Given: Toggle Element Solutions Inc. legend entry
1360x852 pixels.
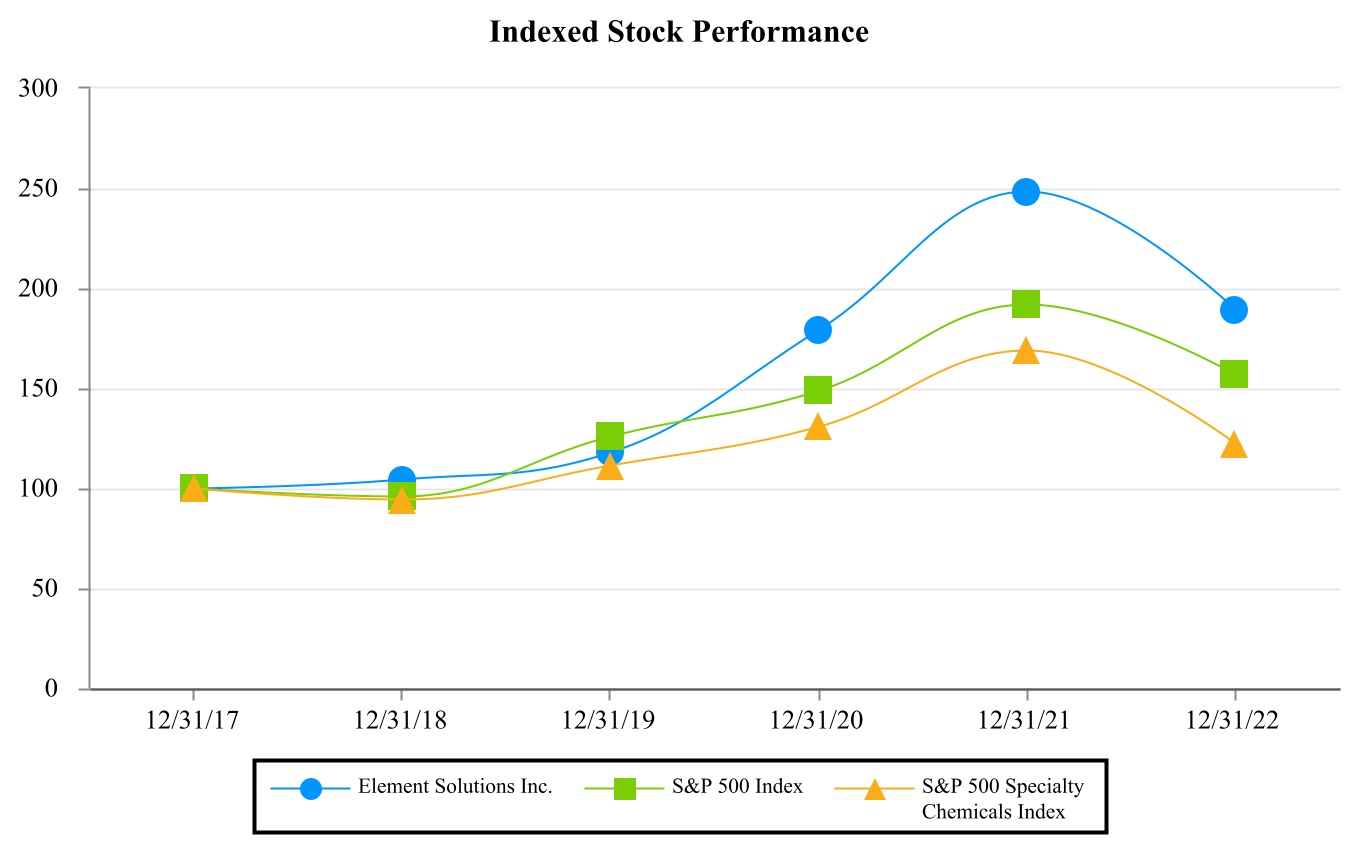Looking at the screenshot, I should 455,787.
